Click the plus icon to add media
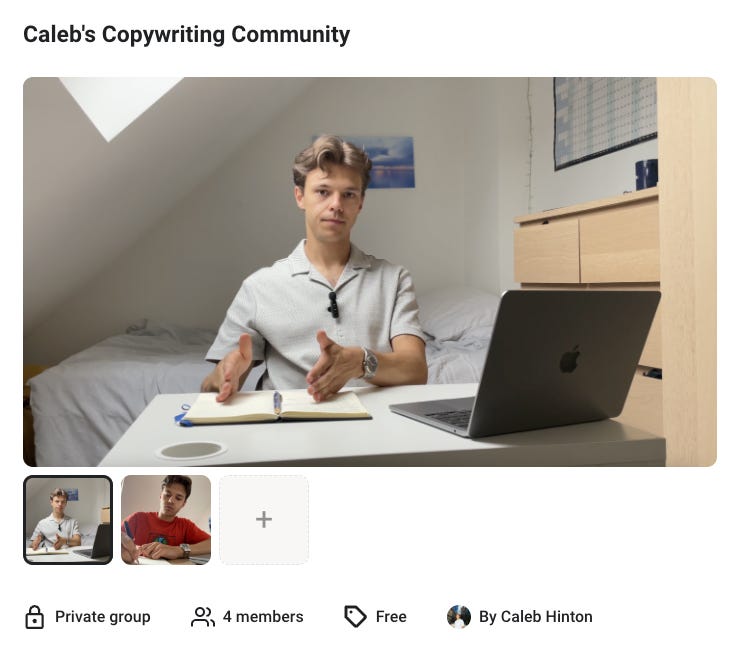 [264, 519]
